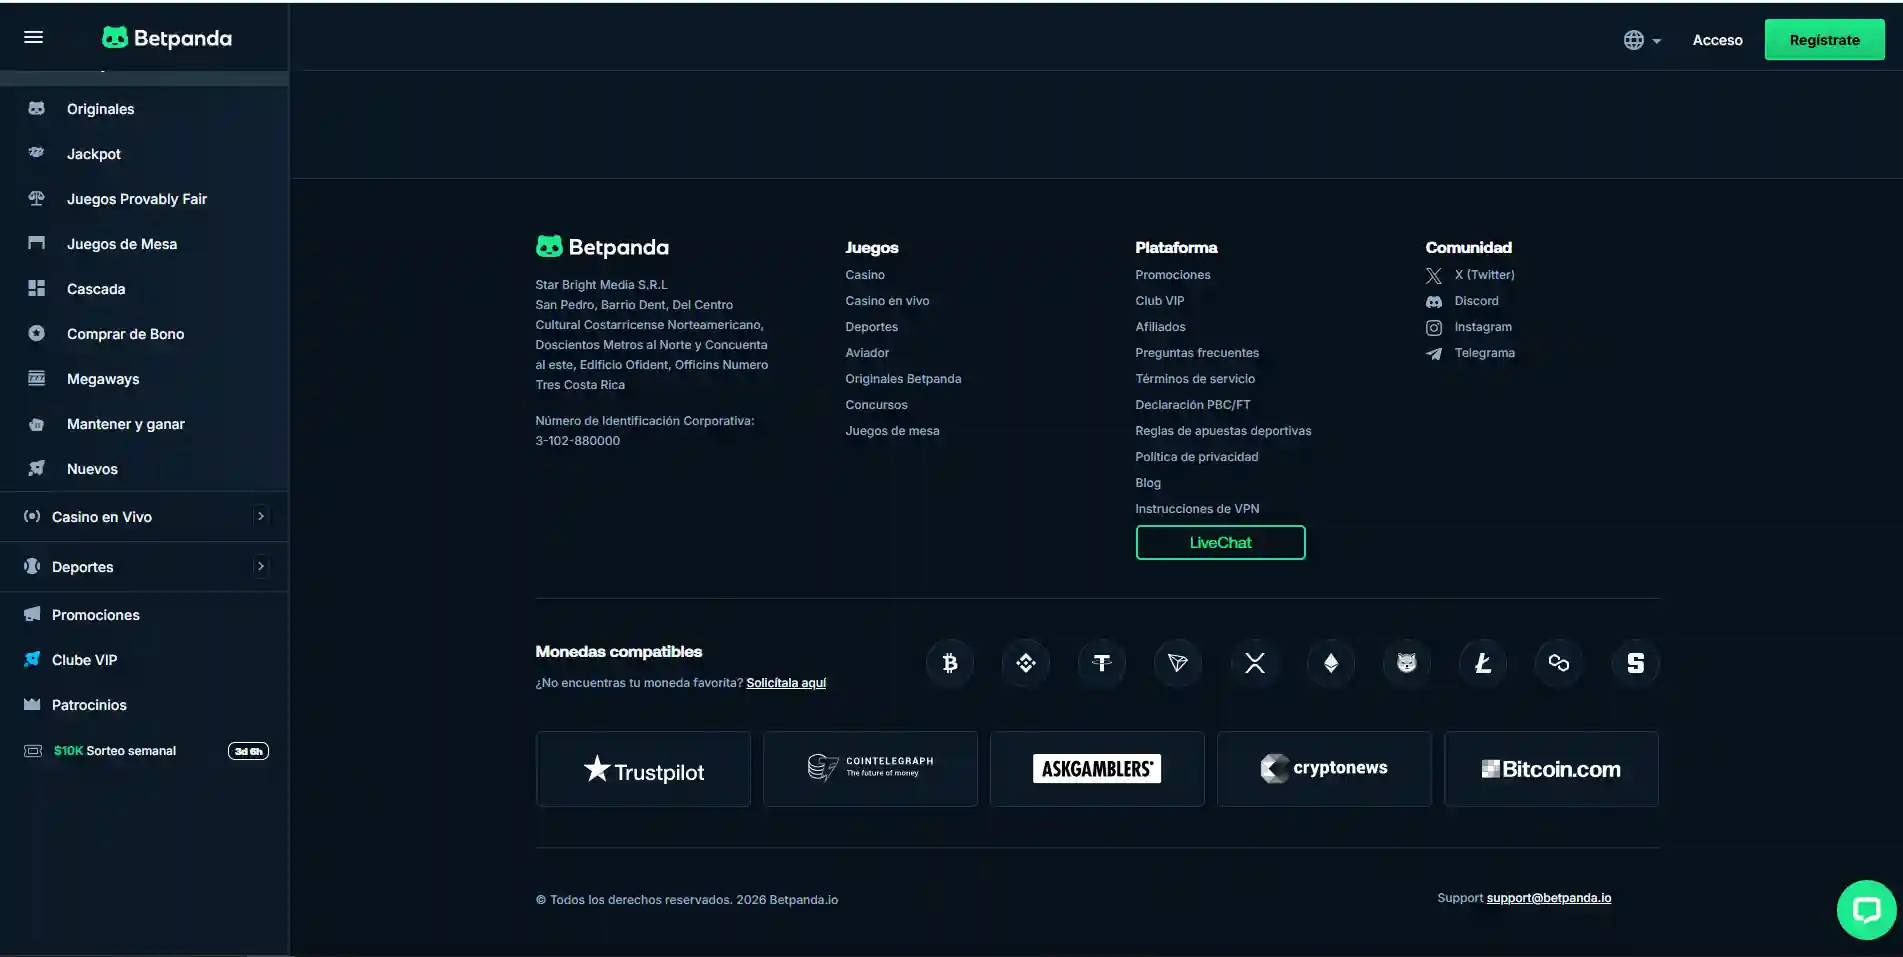The width and height of the screenshot is (1903, 957).
Task: Click the Cascada grid icon
Action: click(37, 288)
